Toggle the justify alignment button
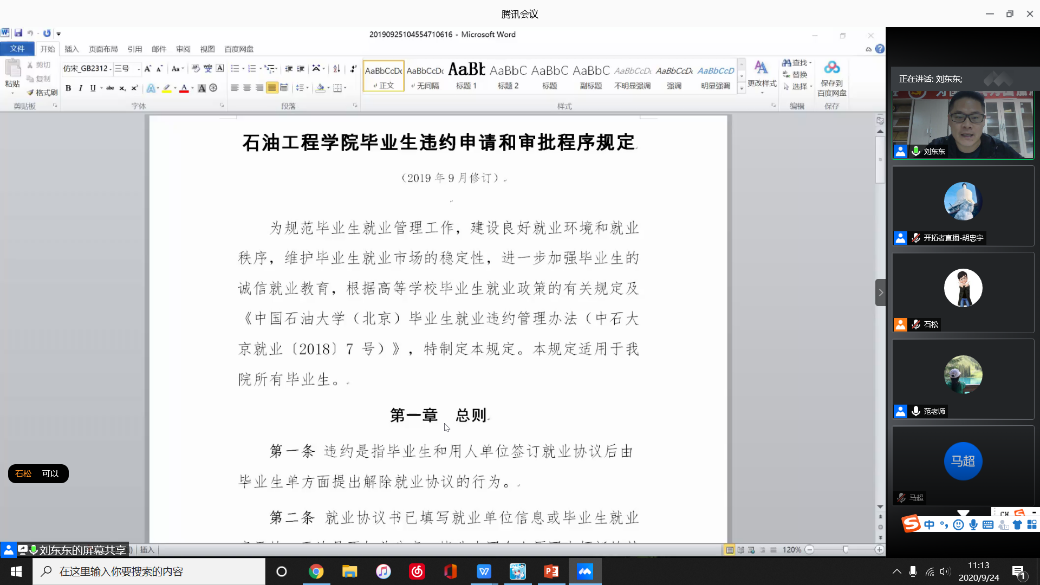The height and width of the screenshot is (585, 1040). [x=272, y=88]
